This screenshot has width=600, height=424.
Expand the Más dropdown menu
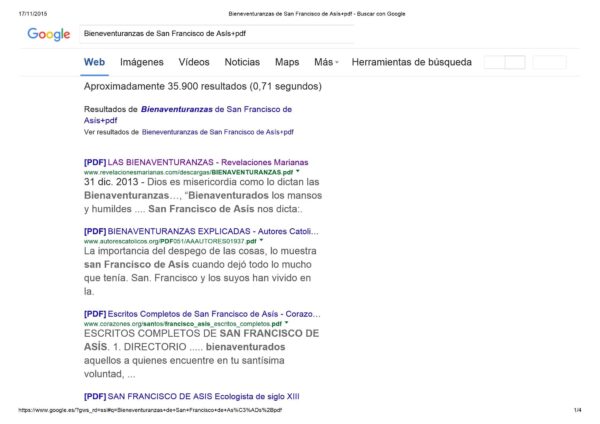[326, 62]
